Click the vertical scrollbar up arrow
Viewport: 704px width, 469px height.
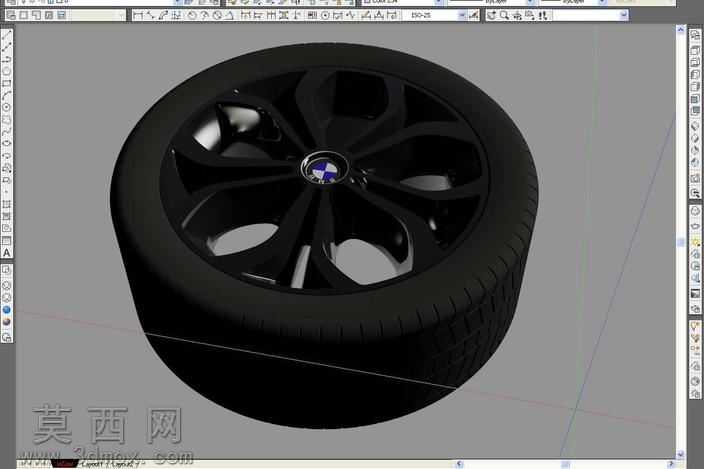(x=680, y=30)
